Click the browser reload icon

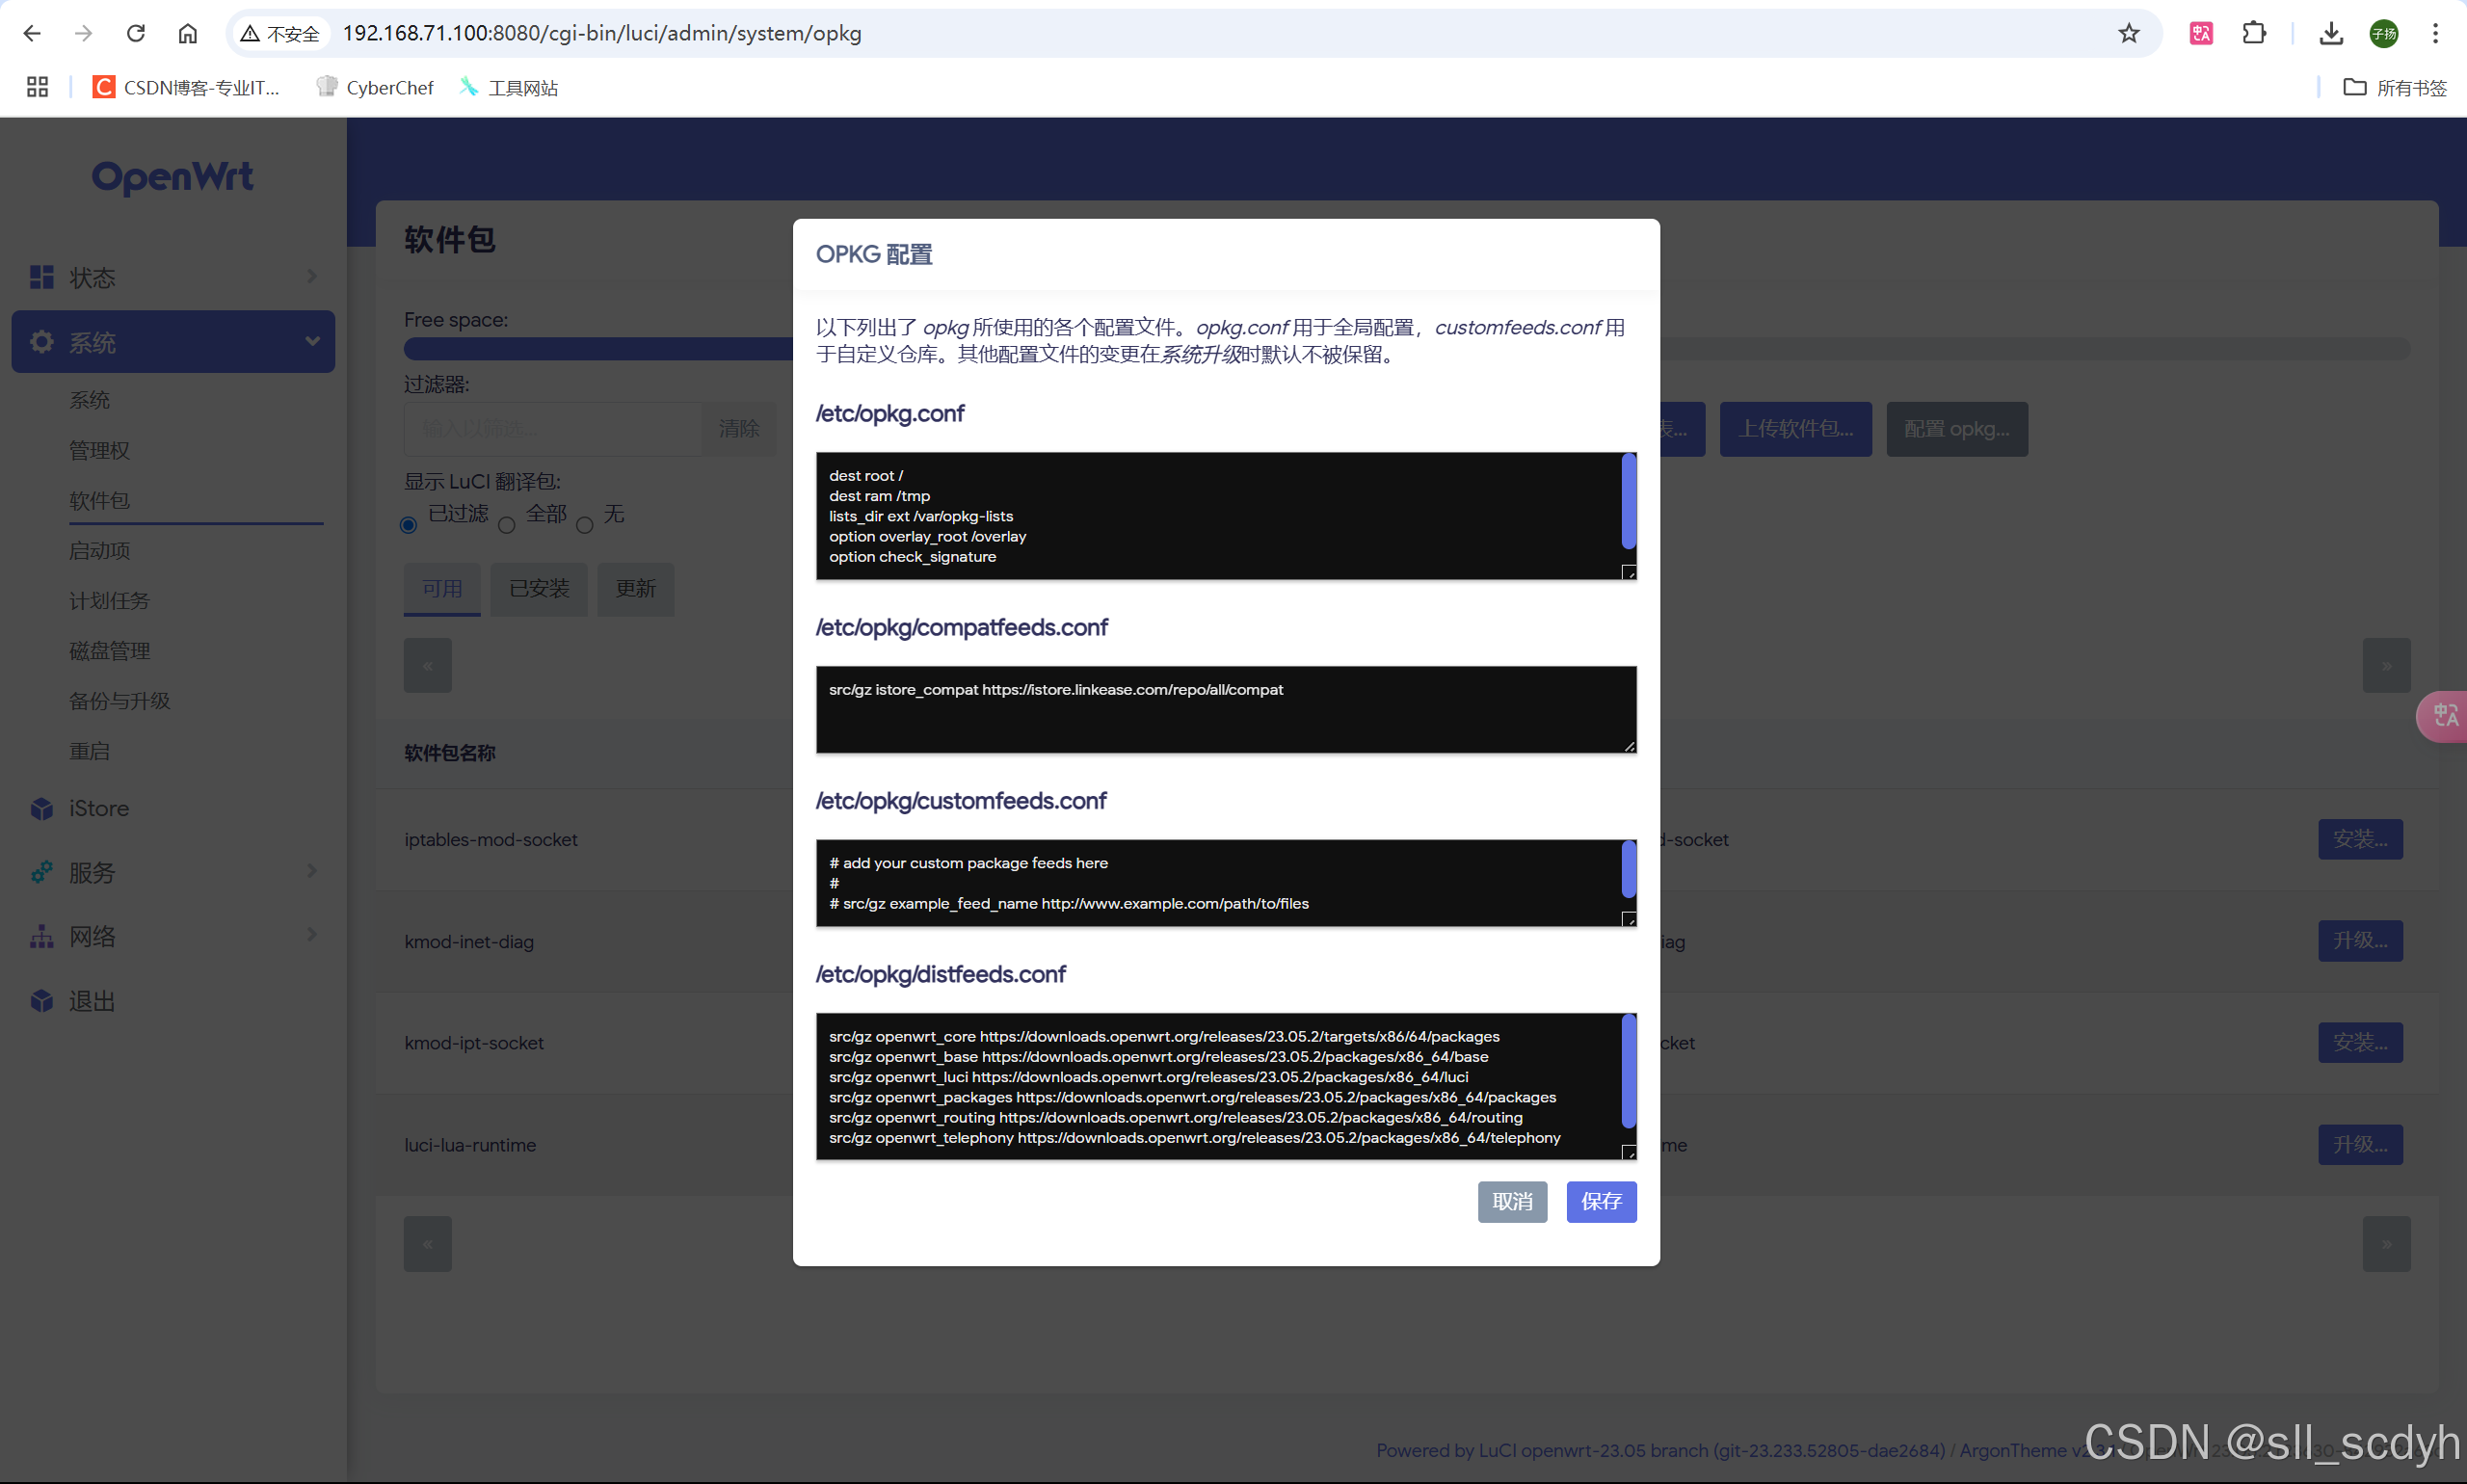coord(136,33)
